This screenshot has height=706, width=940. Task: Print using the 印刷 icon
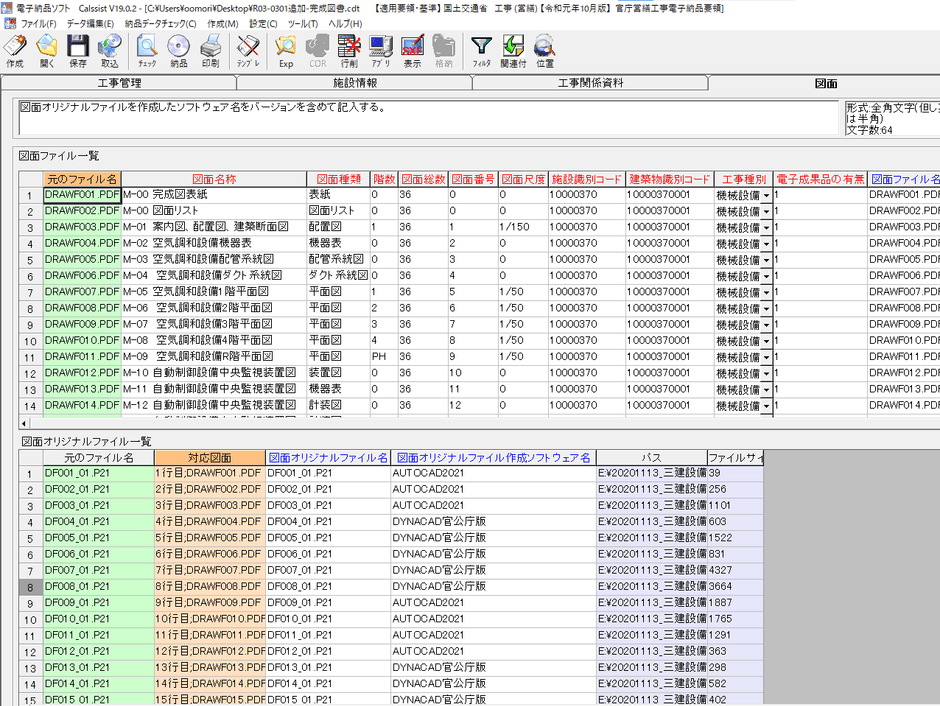pyautogui.click(x=210, y=49)
